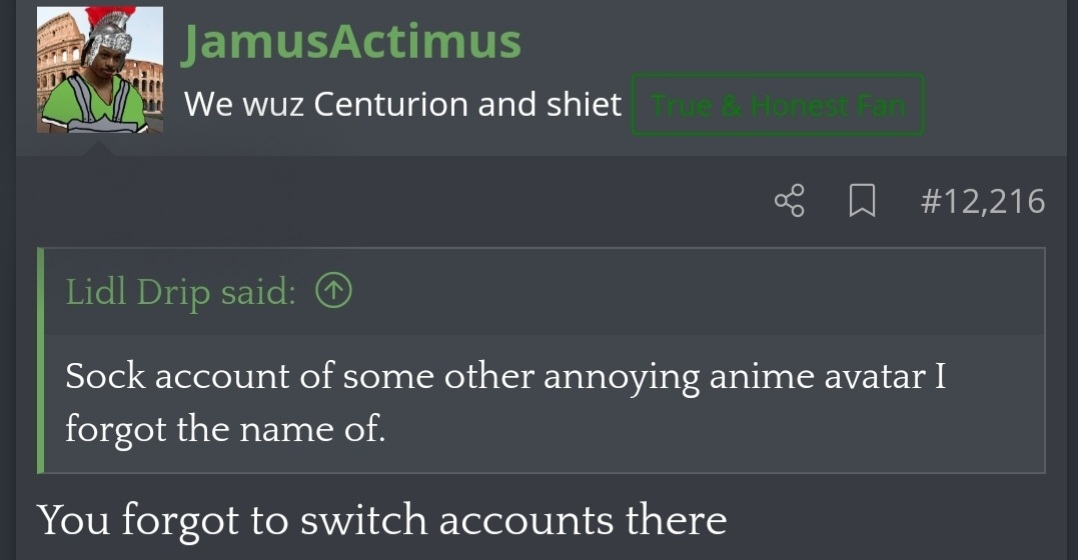Screen dimensions: 1078x560
Task: Click the phrase forgot the name of
Action: (225, 428)
